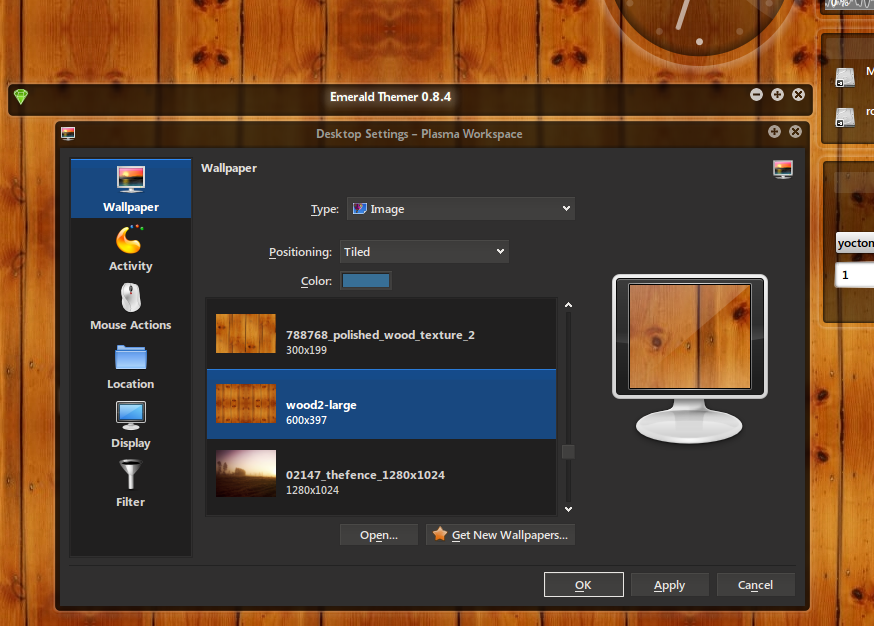Maximize the Desktop Settings window
Image resolution: width=874 pixels, height=626 pixels.
(774, 132)
